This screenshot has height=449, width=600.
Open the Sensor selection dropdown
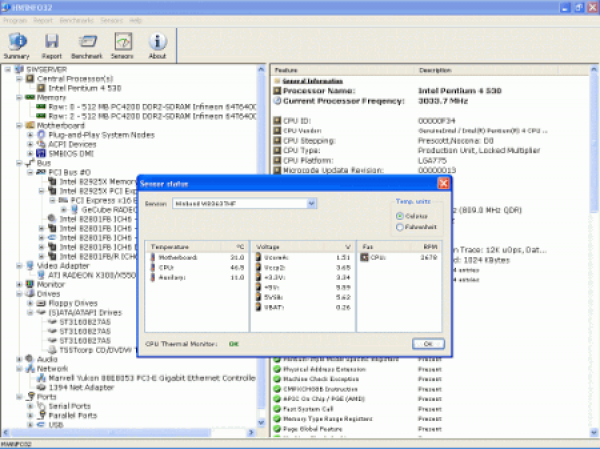(x=311, y=204)
